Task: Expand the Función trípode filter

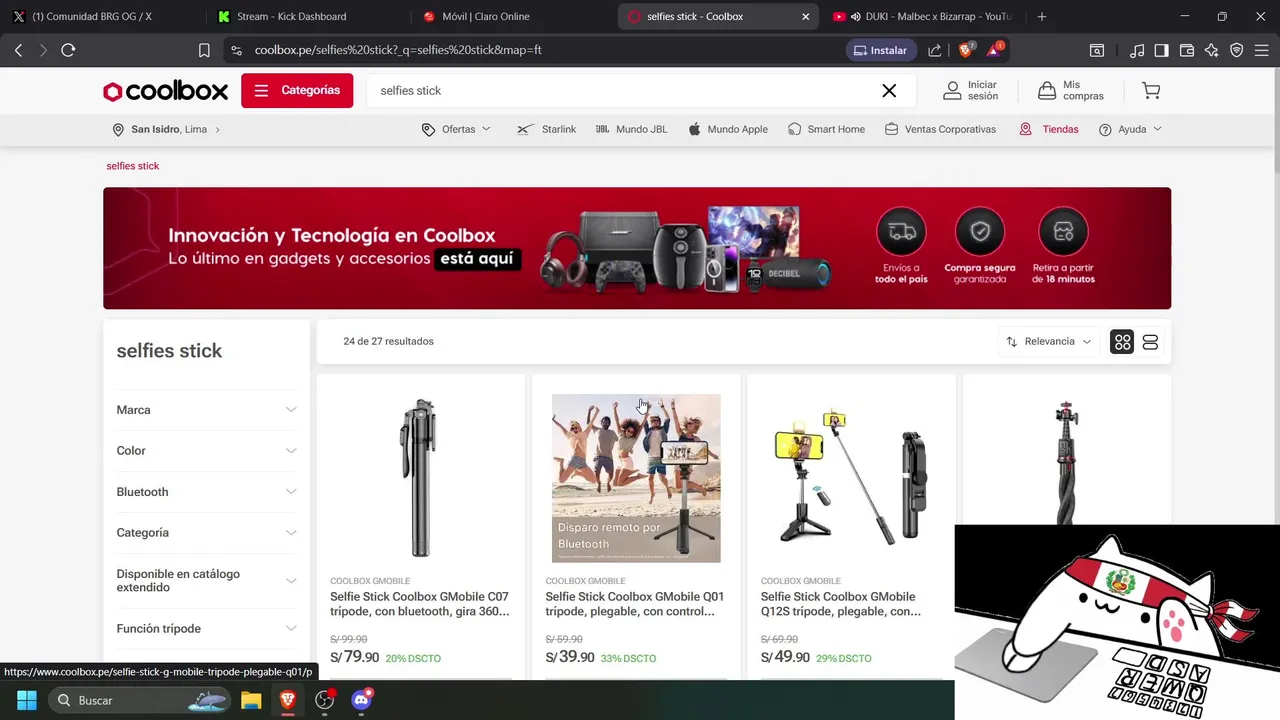Action: [x=206, y=629]
